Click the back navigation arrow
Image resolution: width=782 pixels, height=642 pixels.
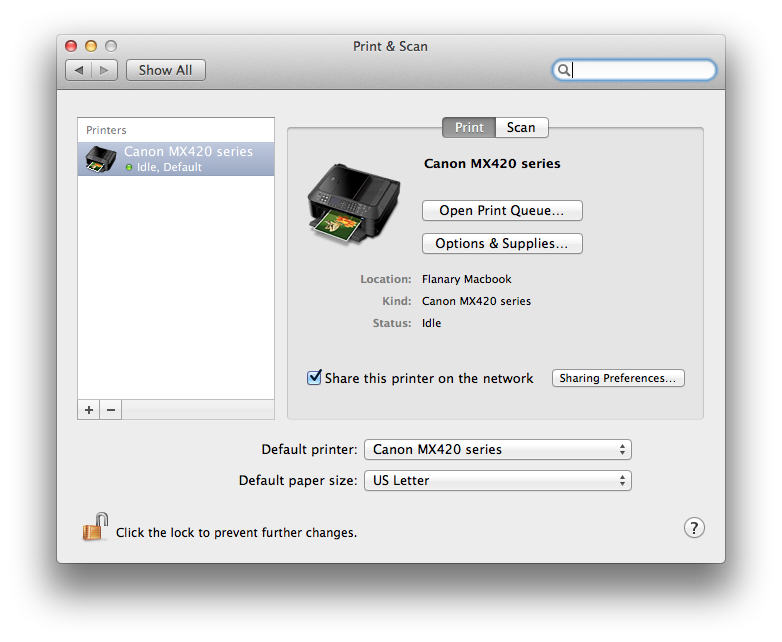[x=79, y=70]
